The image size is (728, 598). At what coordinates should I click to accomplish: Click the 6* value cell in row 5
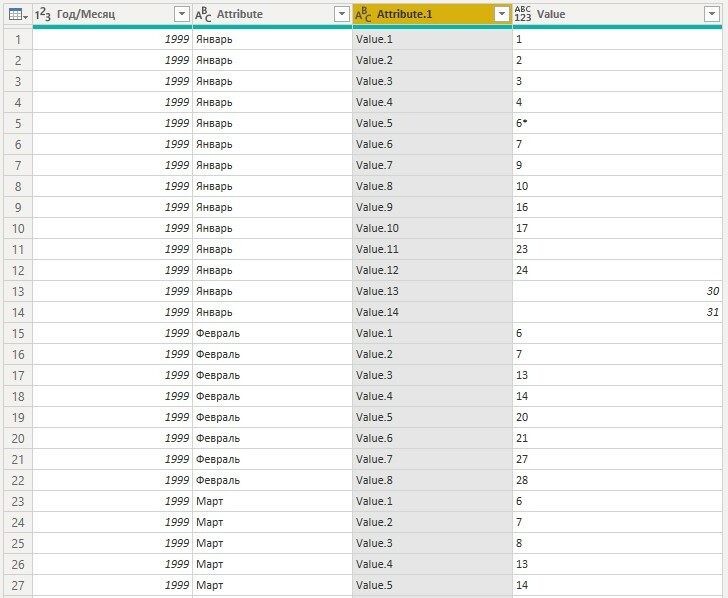coord(618,124)
